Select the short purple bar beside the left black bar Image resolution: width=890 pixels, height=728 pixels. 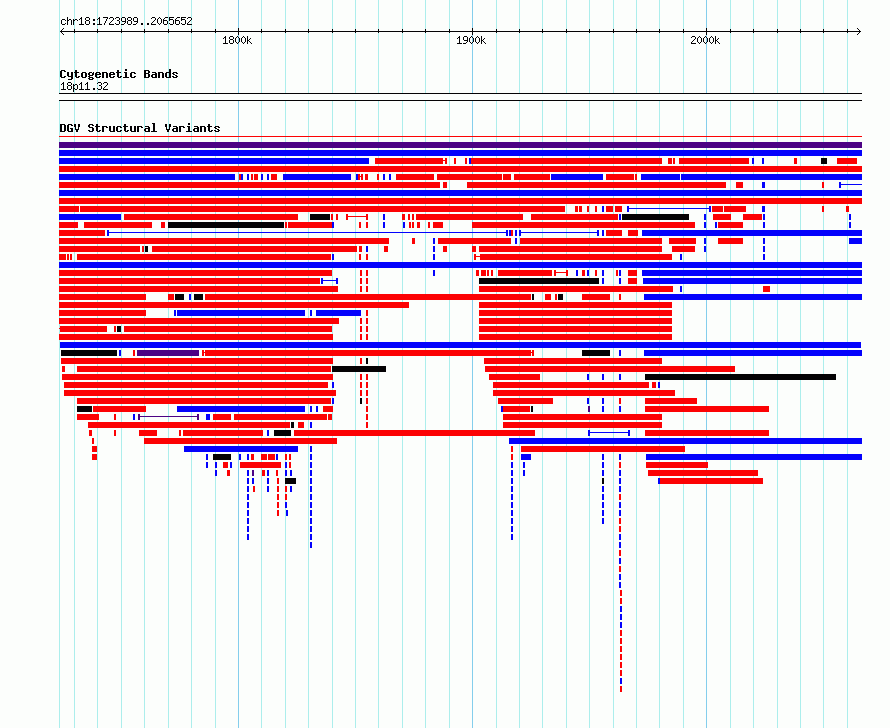tap(168, 353)
